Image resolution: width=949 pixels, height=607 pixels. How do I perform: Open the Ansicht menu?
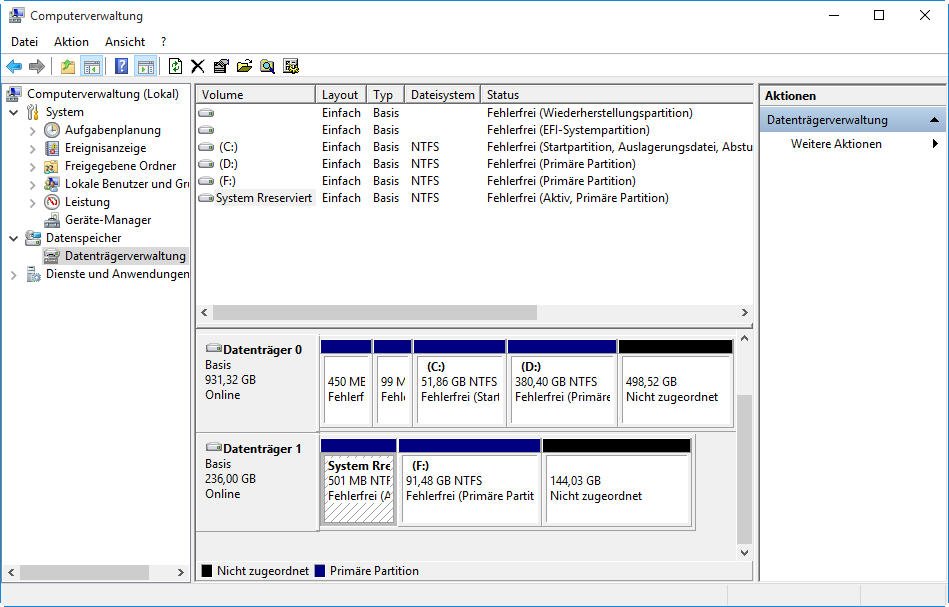point(125,42)
